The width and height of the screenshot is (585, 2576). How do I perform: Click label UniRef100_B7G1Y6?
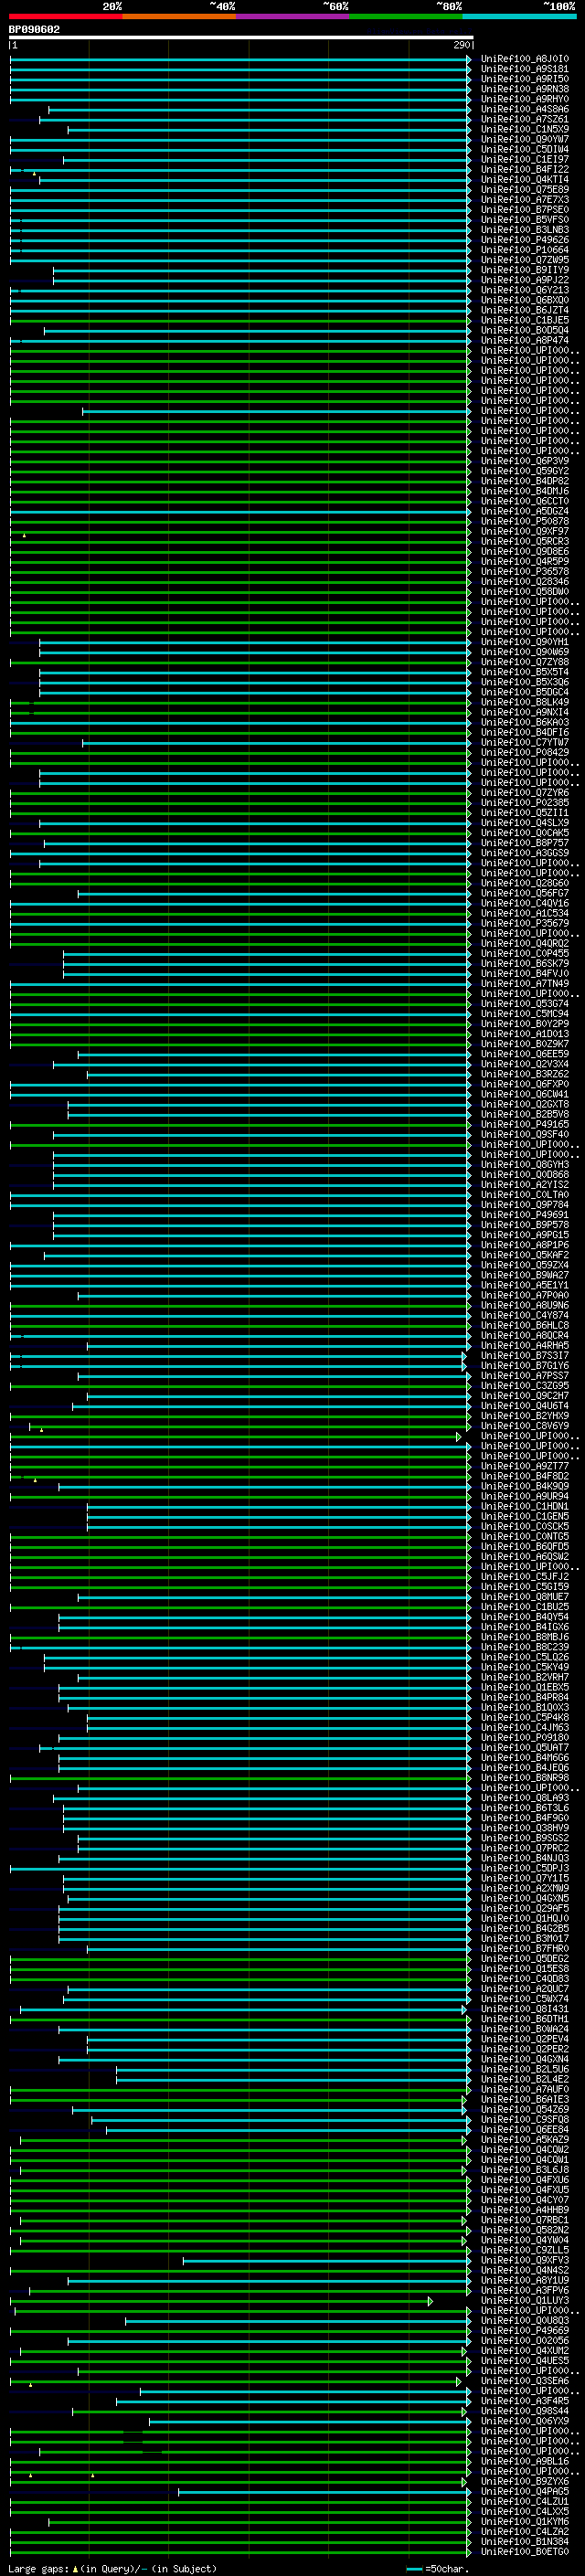click(x=525, y=1366)
